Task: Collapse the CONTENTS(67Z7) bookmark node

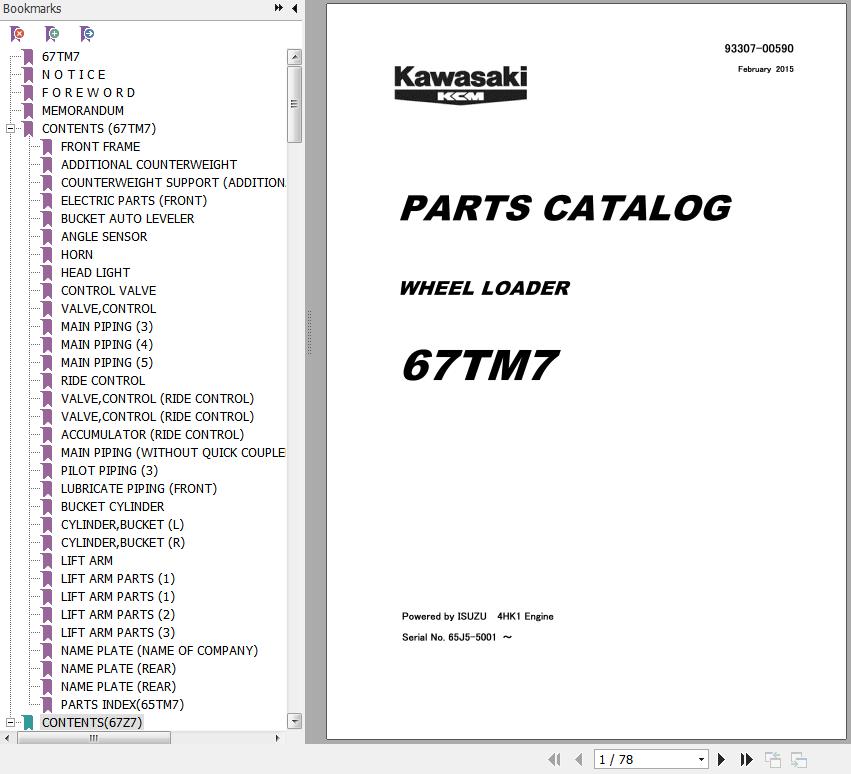Action: tap(10, 722)
